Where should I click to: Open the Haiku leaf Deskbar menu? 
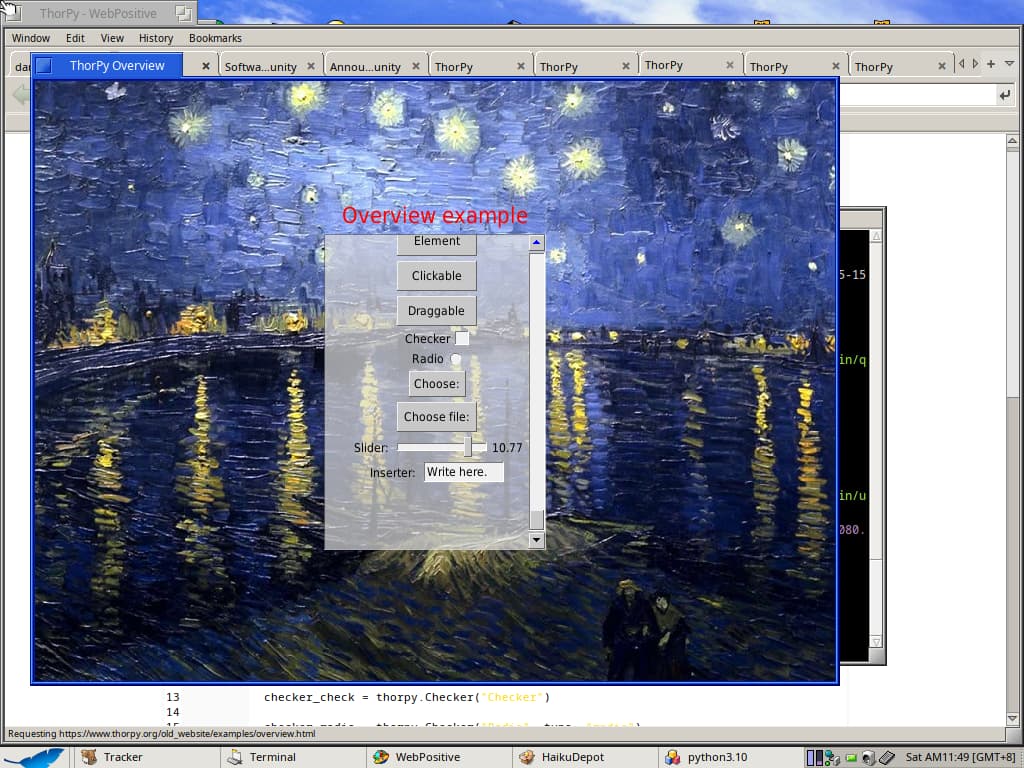[35, 757]
